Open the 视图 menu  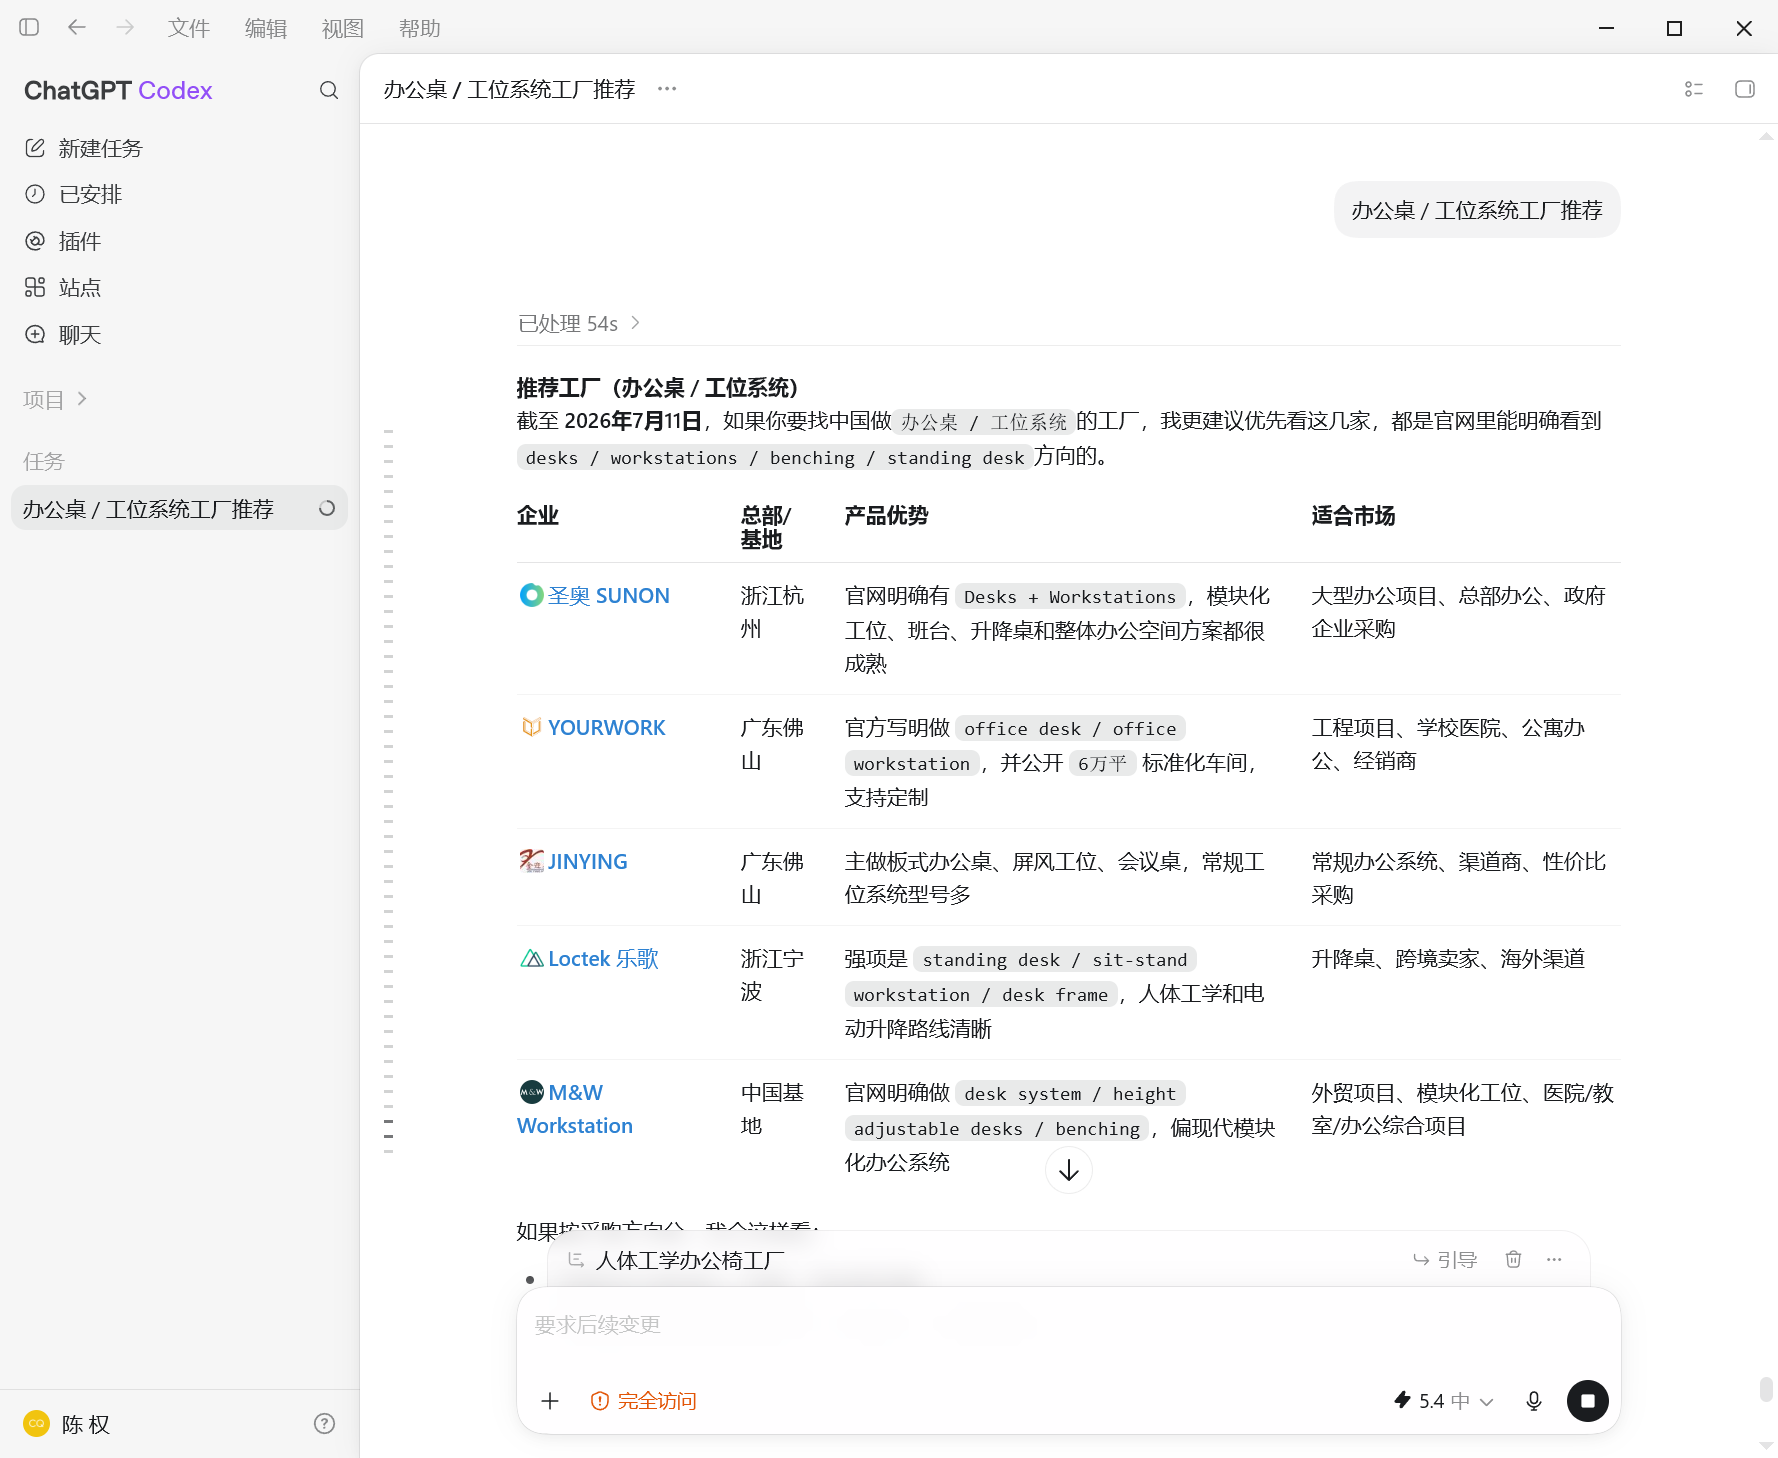tap(343, 28)
